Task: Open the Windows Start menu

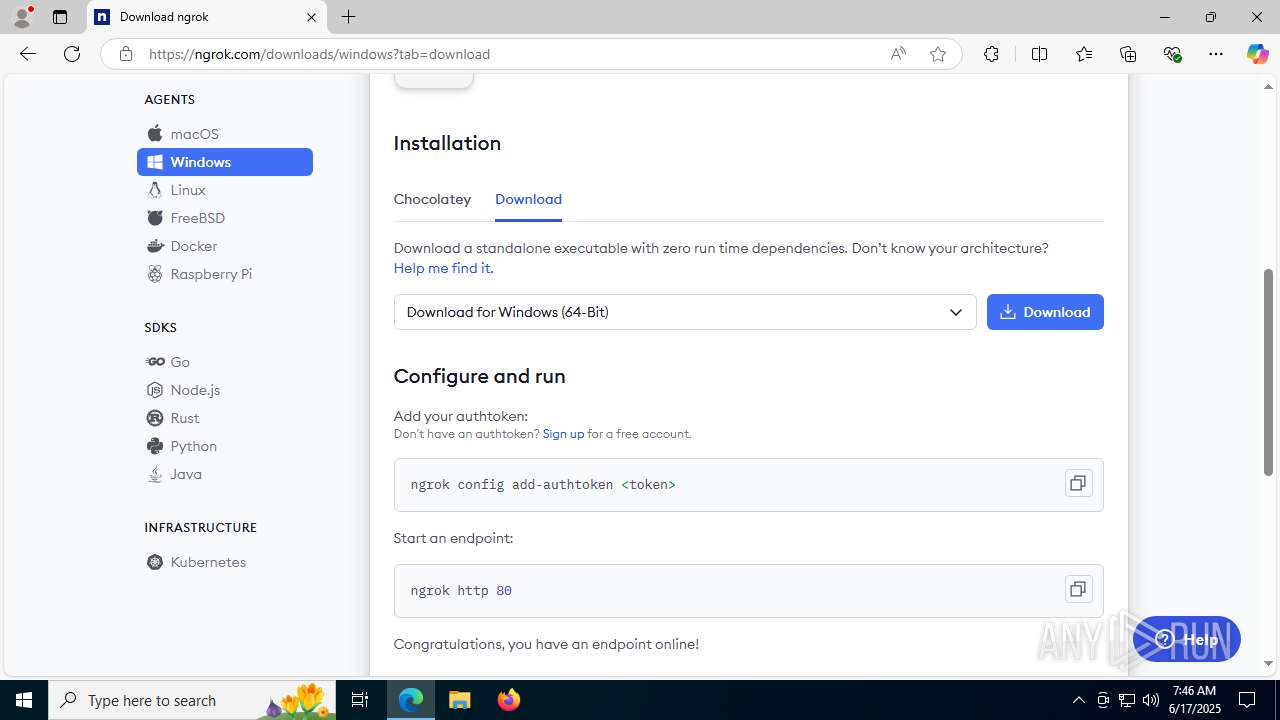Action: click(24, 700)
